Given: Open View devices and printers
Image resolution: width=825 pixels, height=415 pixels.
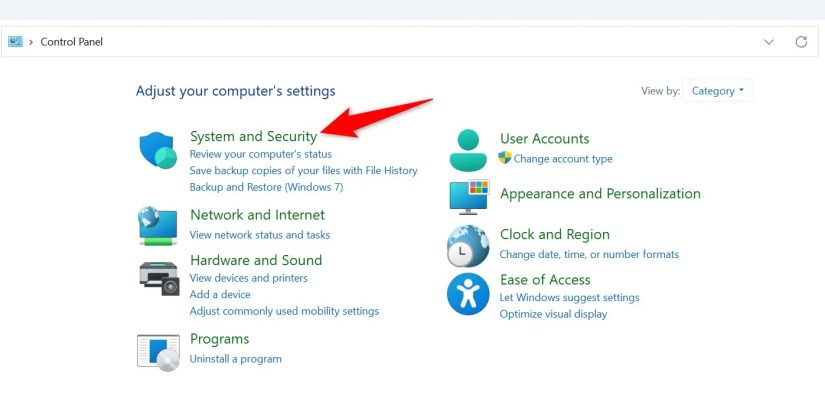Looking at the screenshot, I should (x=248, y=278).
